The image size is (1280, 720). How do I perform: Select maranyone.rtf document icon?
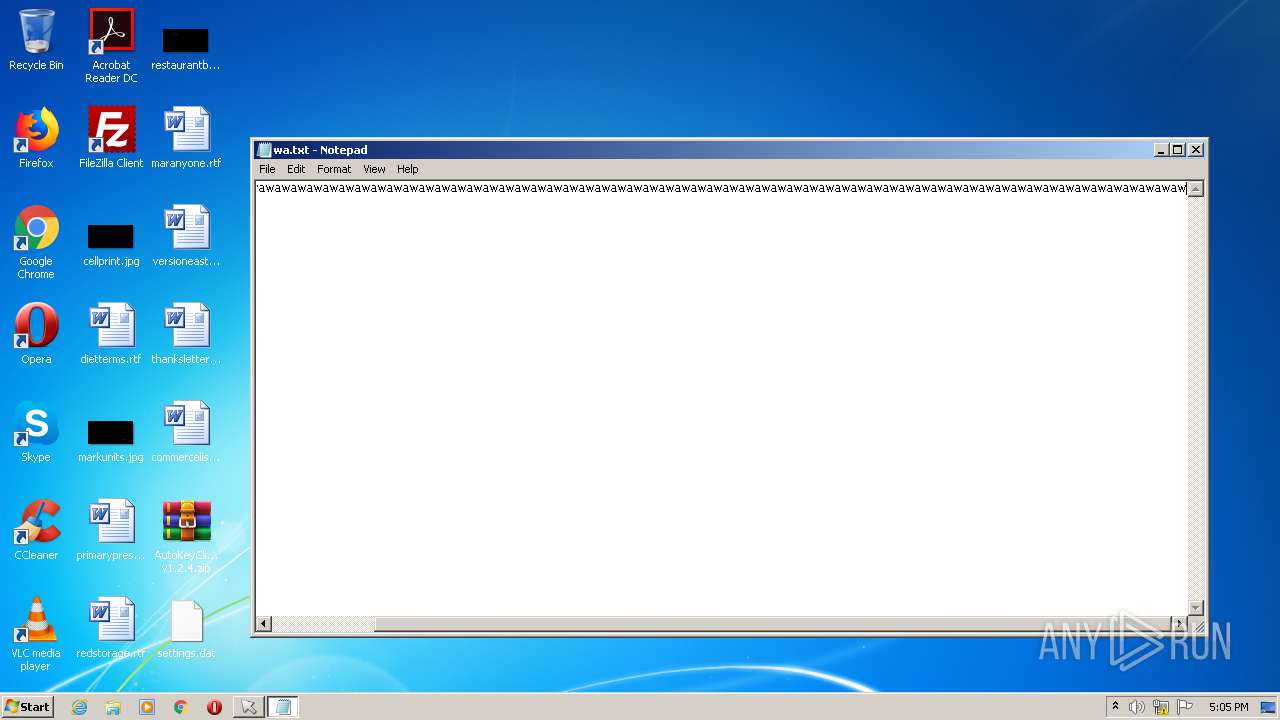[186, 138]
